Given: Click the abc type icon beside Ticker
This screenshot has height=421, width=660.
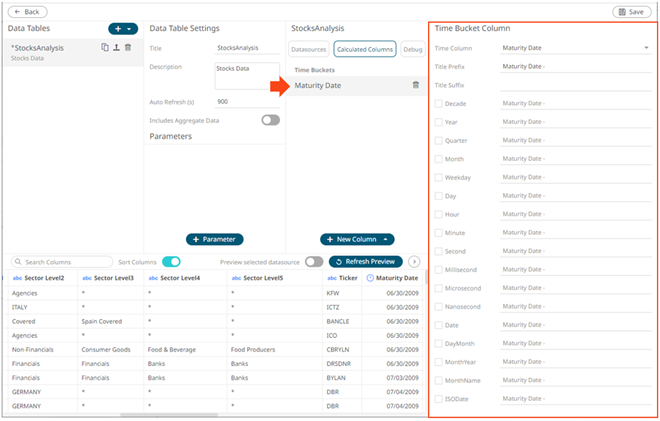Looking at the screenshot, I should pyautogui.click(x=331, y=278).
